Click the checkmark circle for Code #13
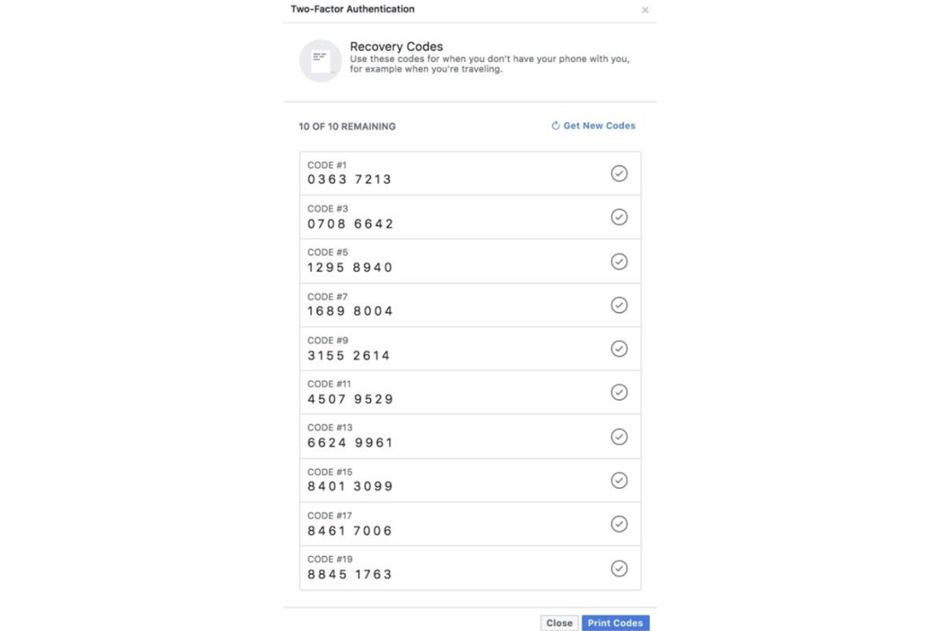Viewport: 941px width, 631px height. (x=619, y=436)
